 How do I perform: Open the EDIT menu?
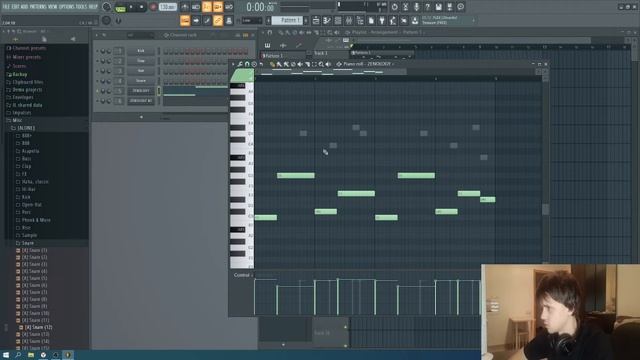click(x=15, y=7)
